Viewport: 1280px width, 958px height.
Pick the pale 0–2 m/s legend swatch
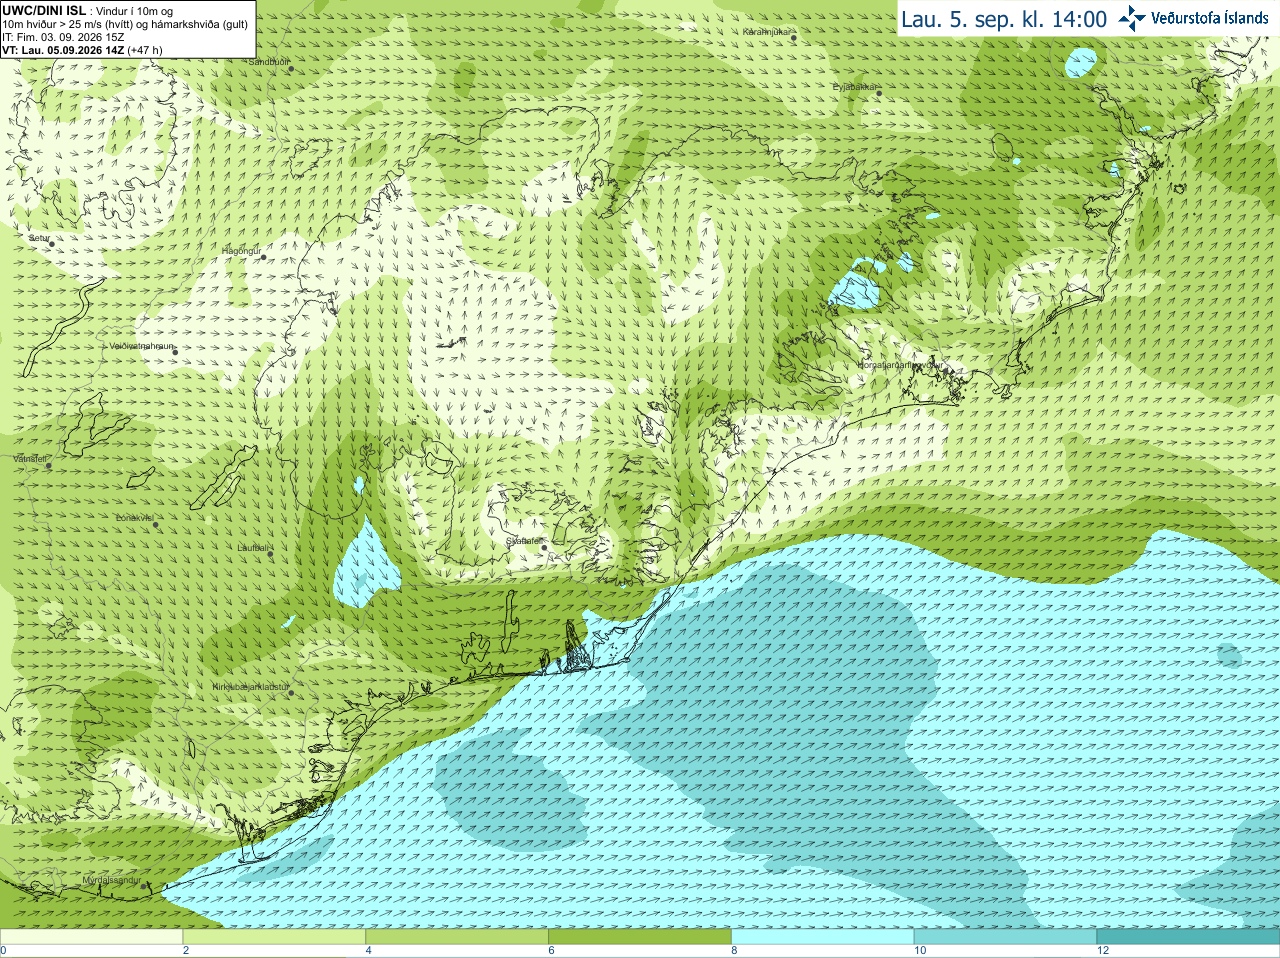[91, 937]
